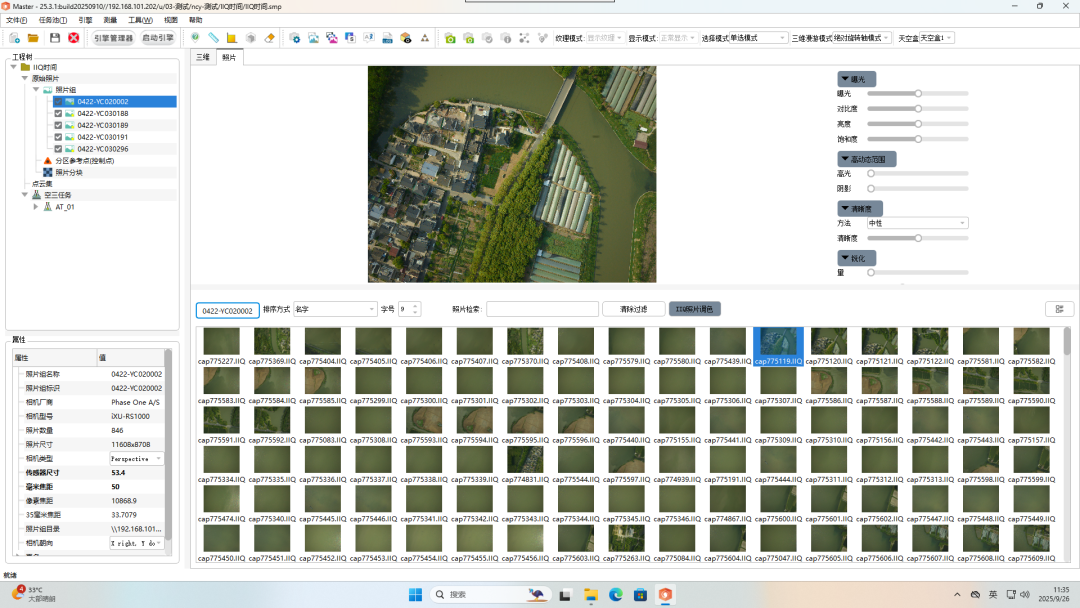Viewport: 1080px width, 608px height.
Task: Expand the AT_01 tree node
Action: click(x=36, y=207)
